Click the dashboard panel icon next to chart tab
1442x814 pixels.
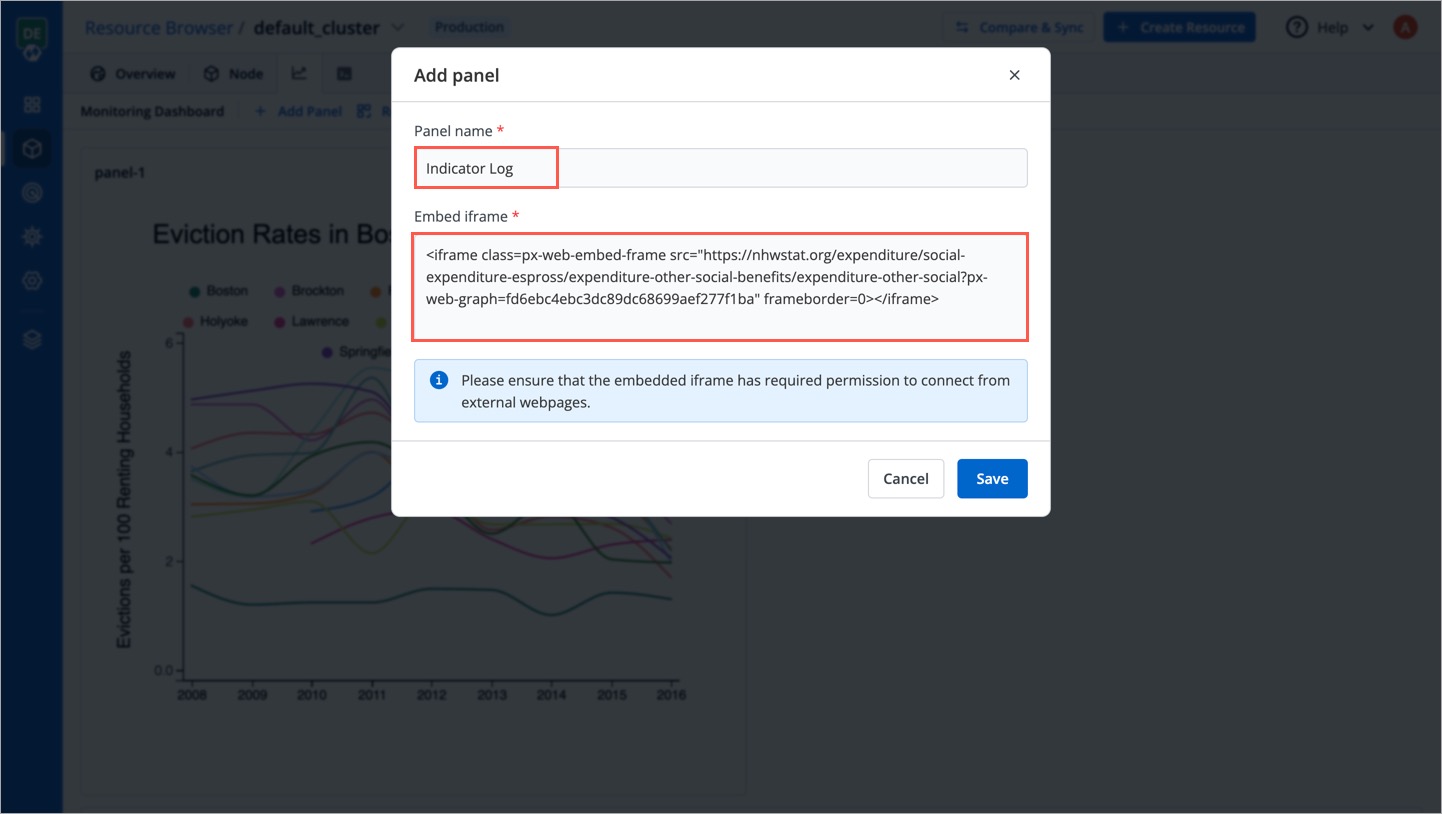(344, 73)
